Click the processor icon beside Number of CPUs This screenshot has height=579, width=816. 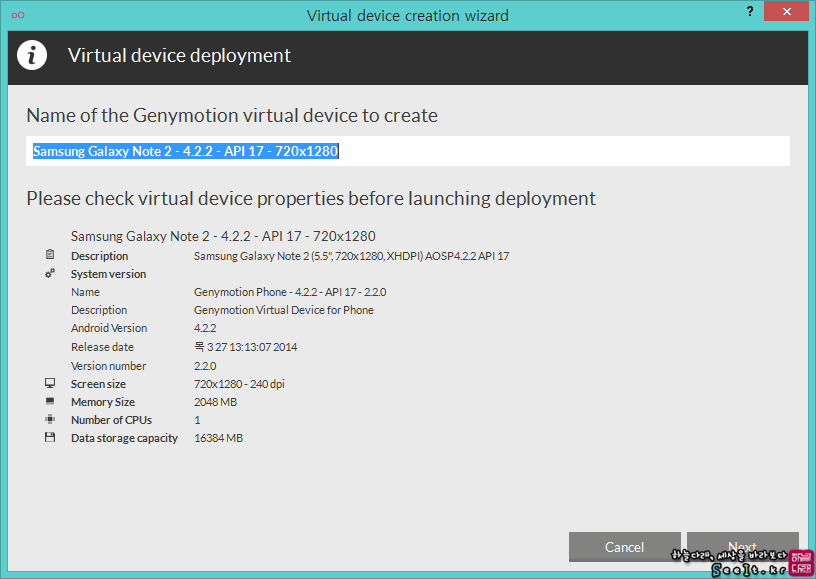[50, 419]
